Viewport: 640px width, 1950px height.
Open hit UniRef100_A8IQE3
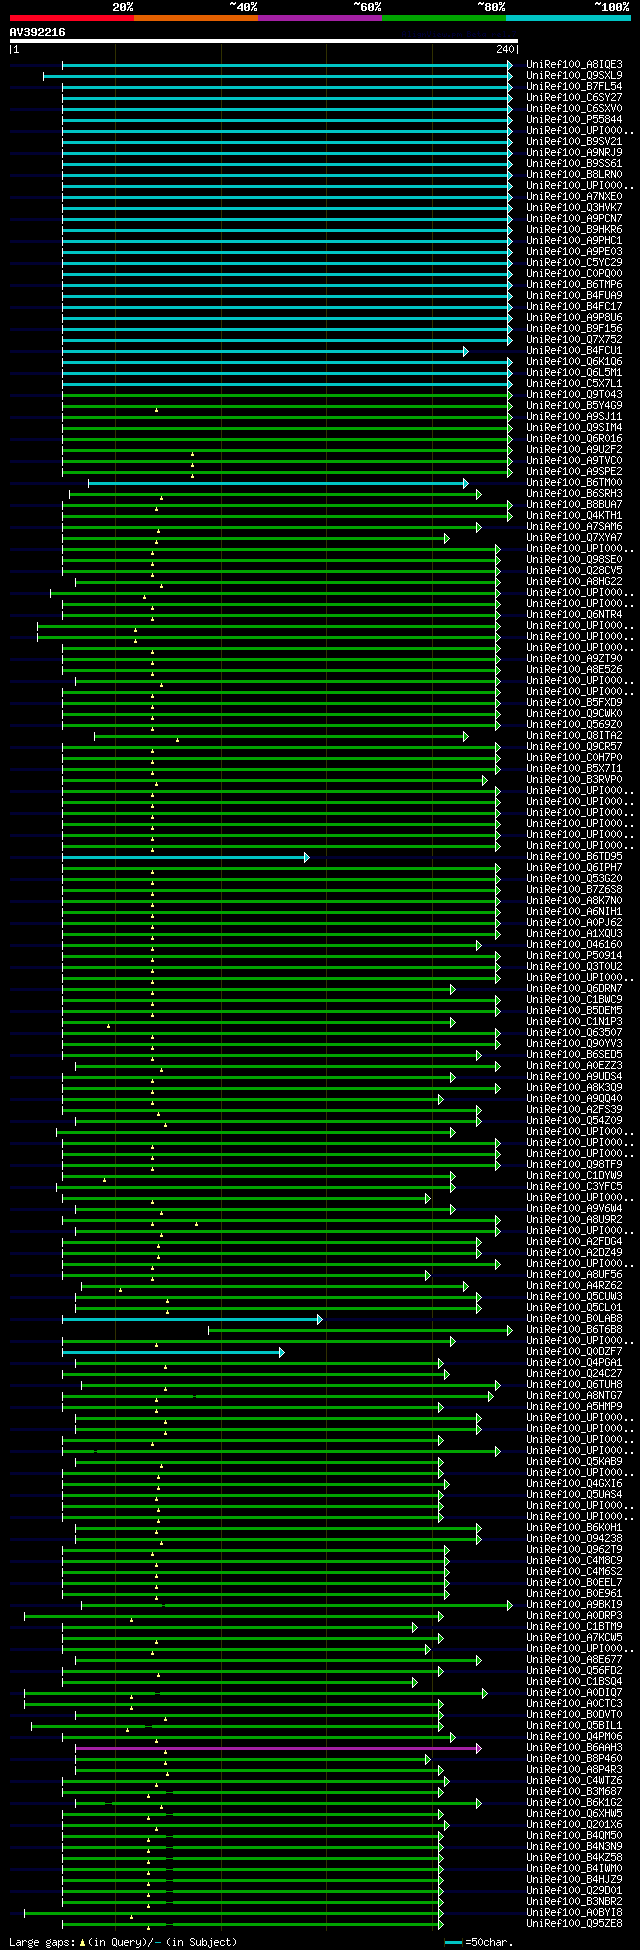click(574, 64)
